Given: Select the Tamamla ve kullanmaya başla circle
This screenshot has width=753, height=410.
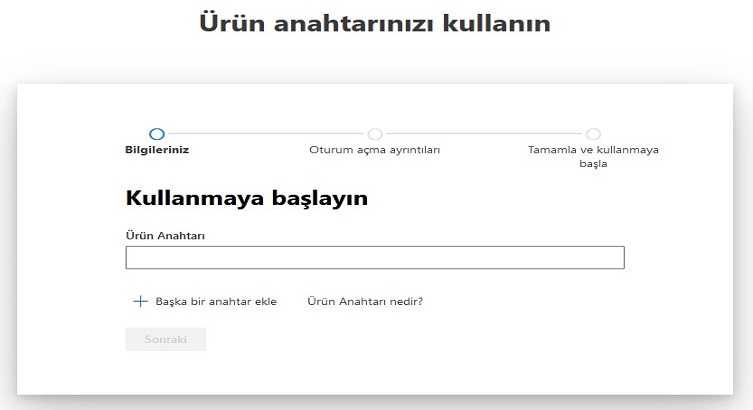Looking at the screenshot, I should (x=593, y=134).
